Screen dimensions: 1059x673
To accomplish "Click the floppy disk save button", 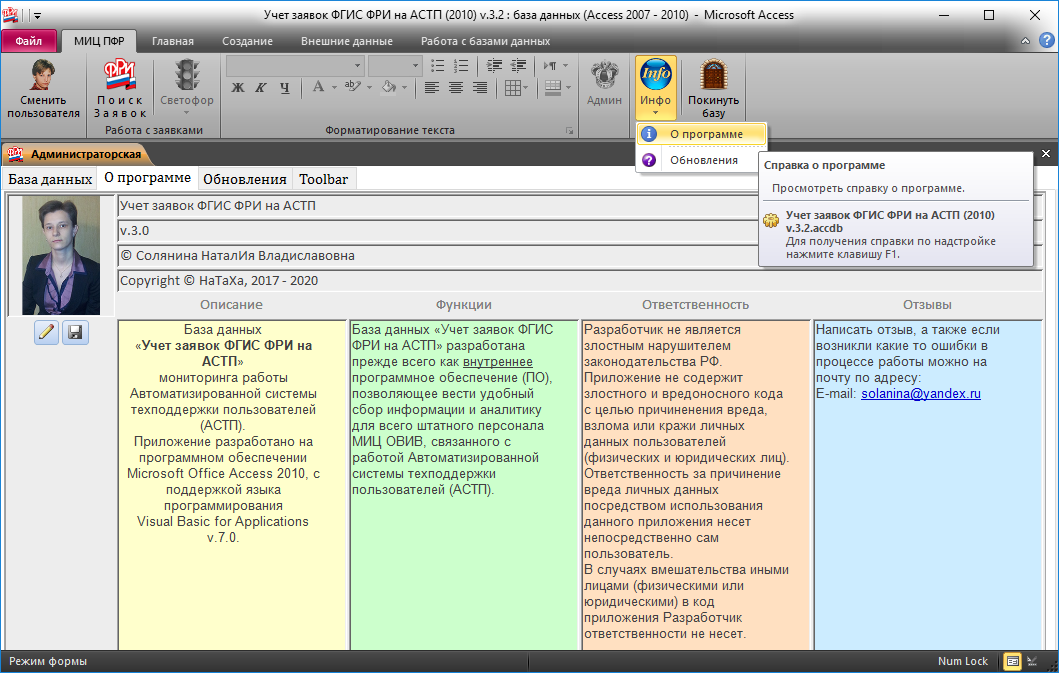I will [76, 333].
